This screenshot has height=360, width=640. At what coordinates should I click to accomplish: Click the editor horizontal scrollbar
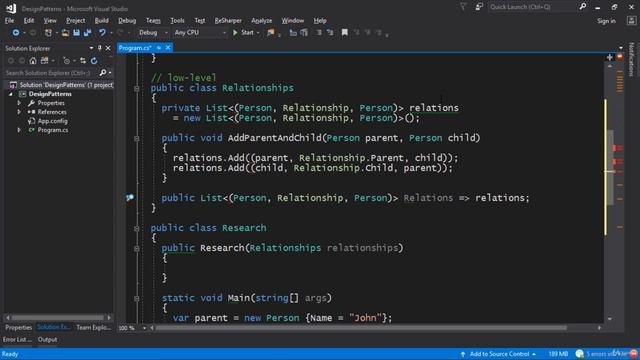click(x=361, y=328)
